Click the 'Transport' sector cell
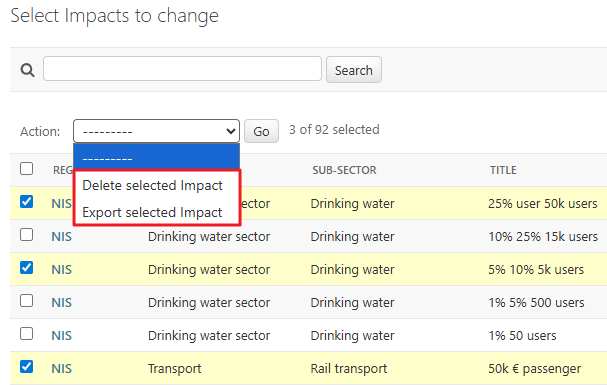This screenshot has width=607, height=385. pyautogui.click(x=175, y=369)
